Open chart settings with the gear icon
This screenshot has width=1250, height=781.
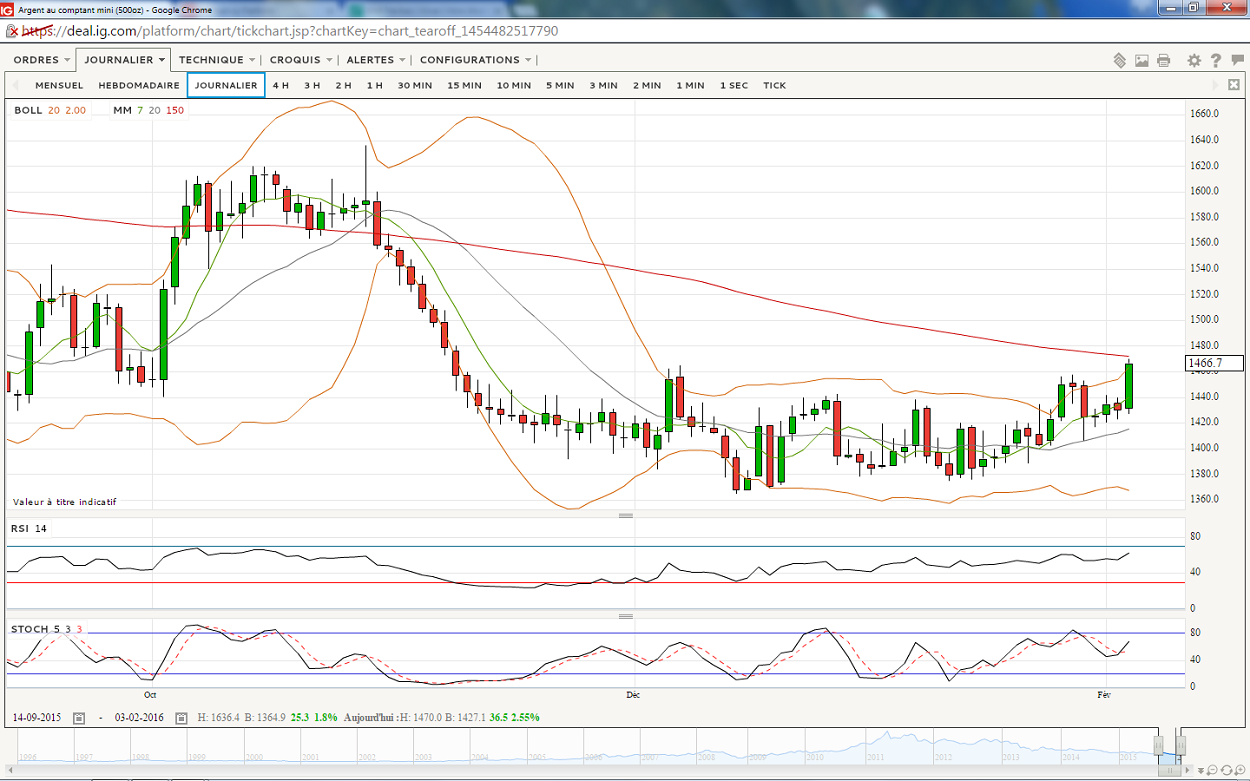tap(1194, 61)
